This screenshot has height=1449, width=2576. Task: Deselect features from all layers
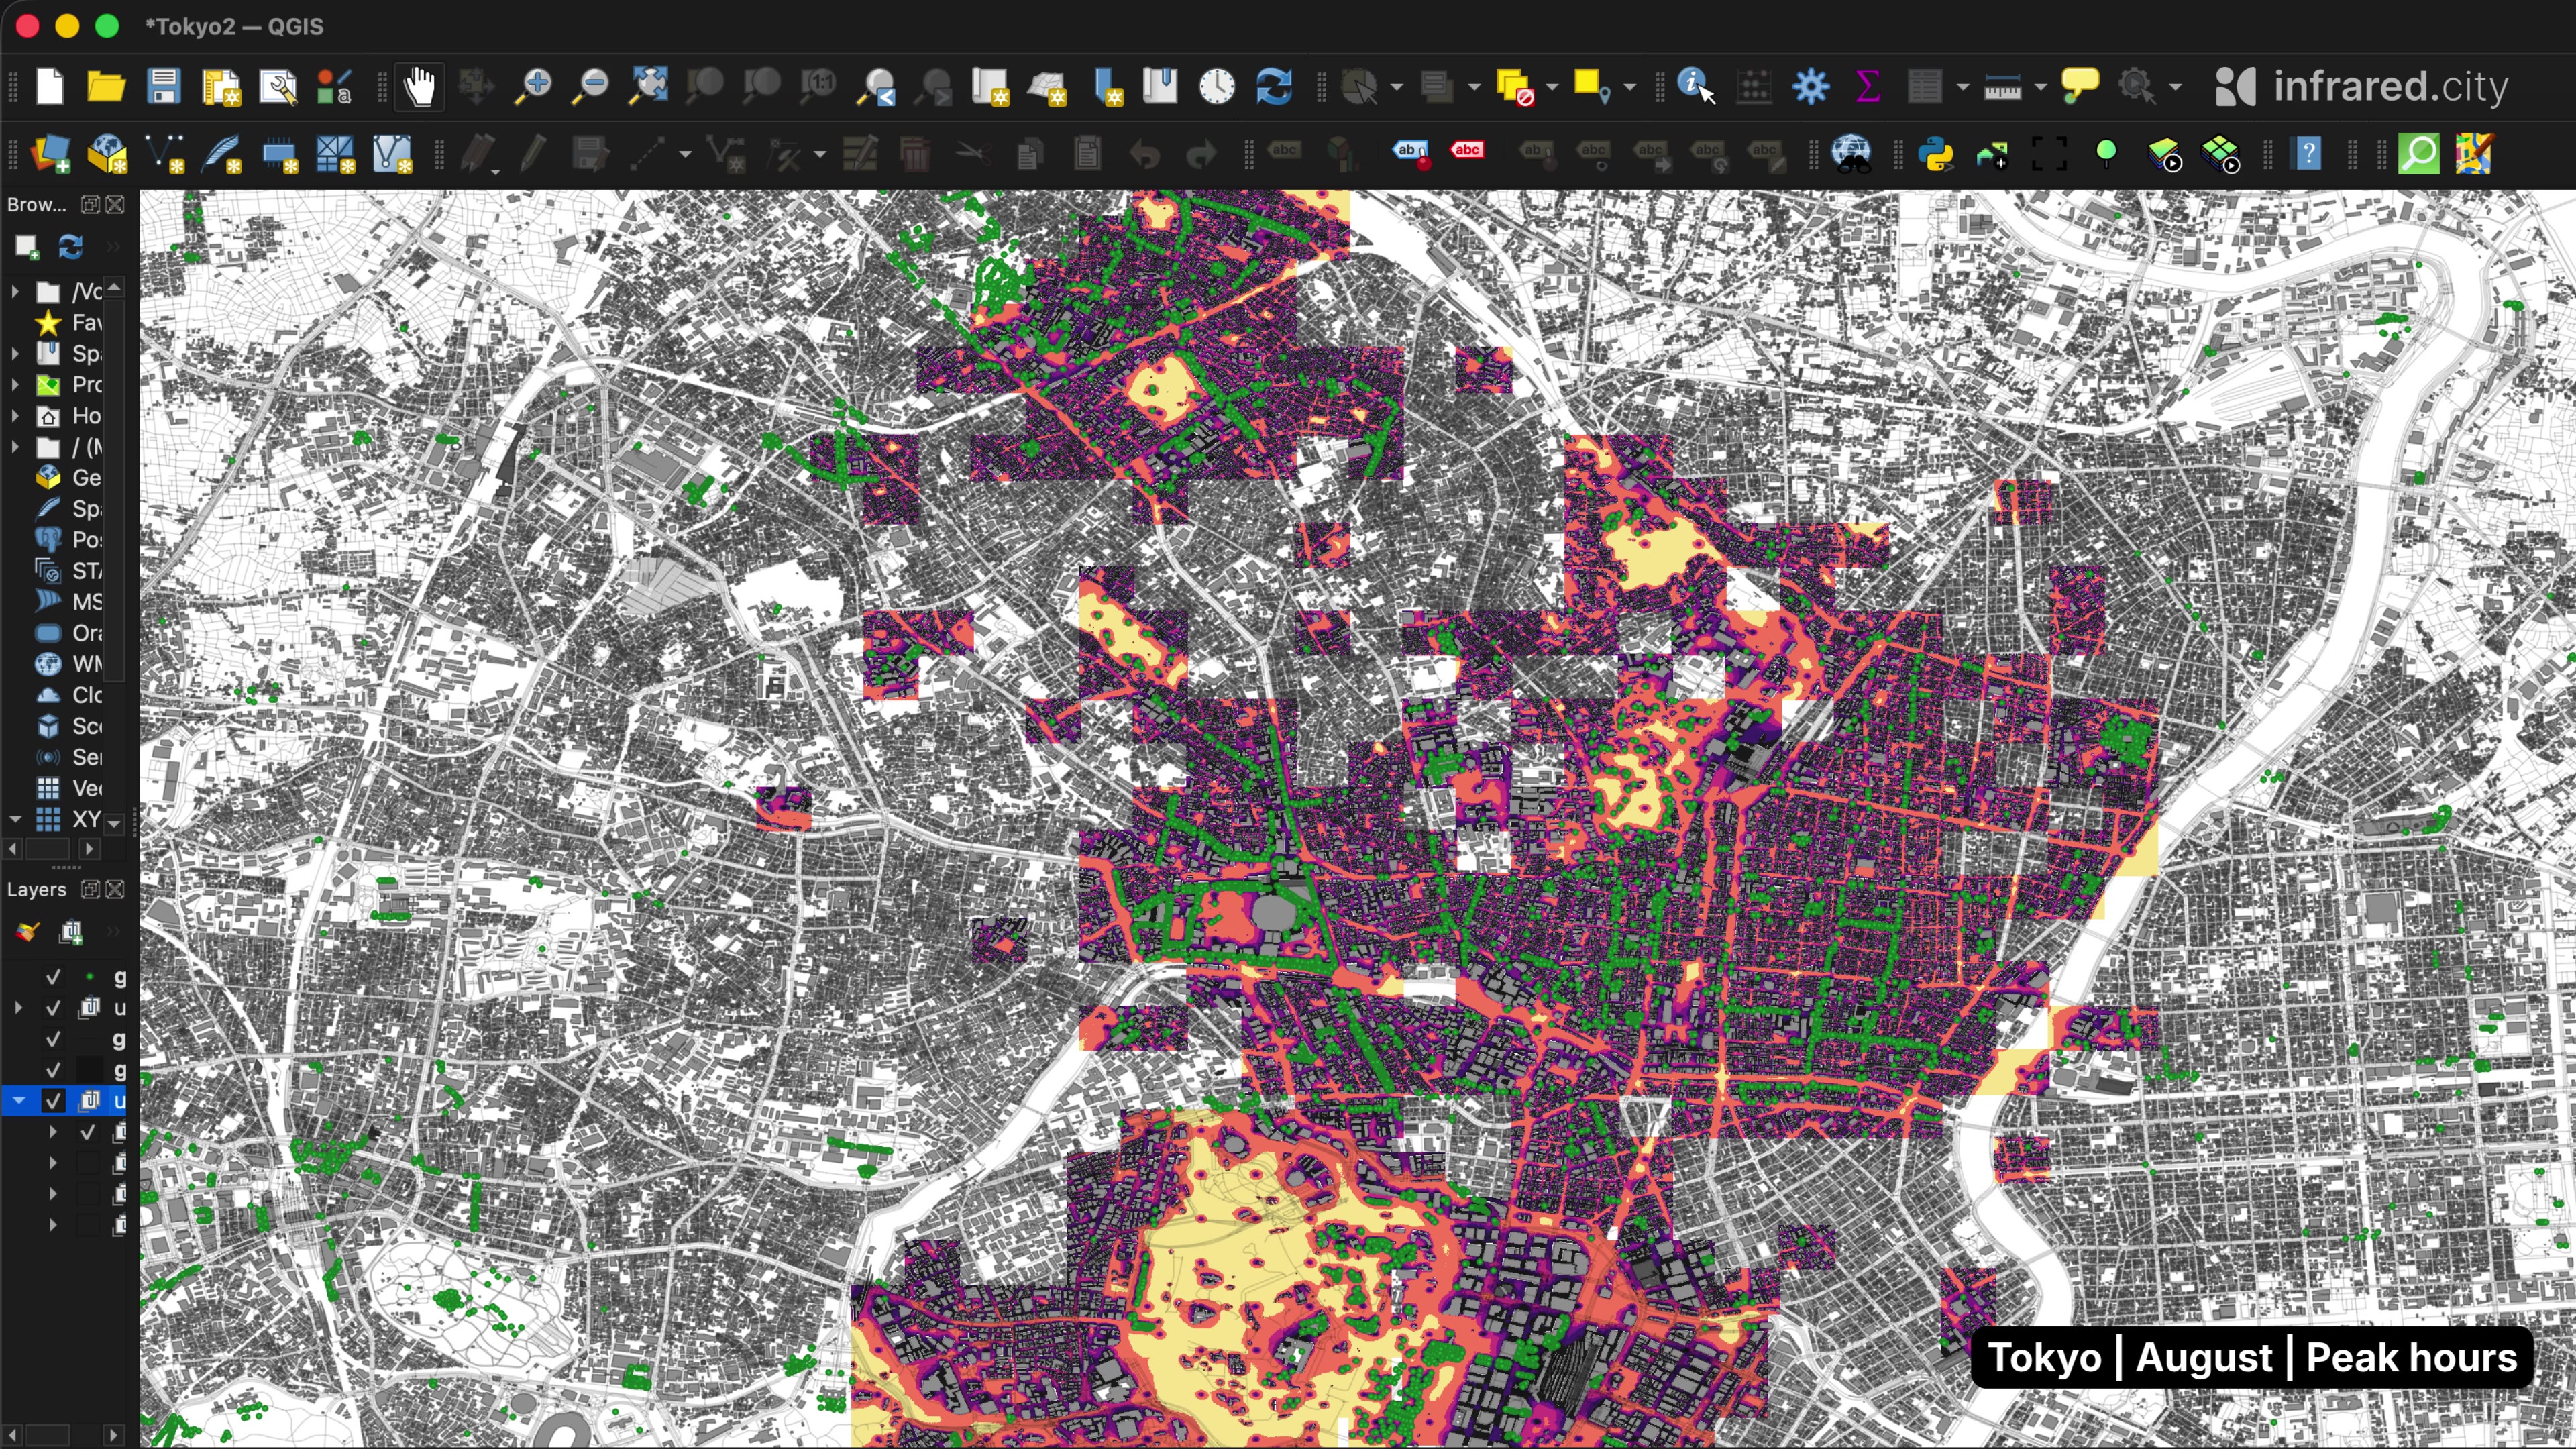pos(1515,87)
